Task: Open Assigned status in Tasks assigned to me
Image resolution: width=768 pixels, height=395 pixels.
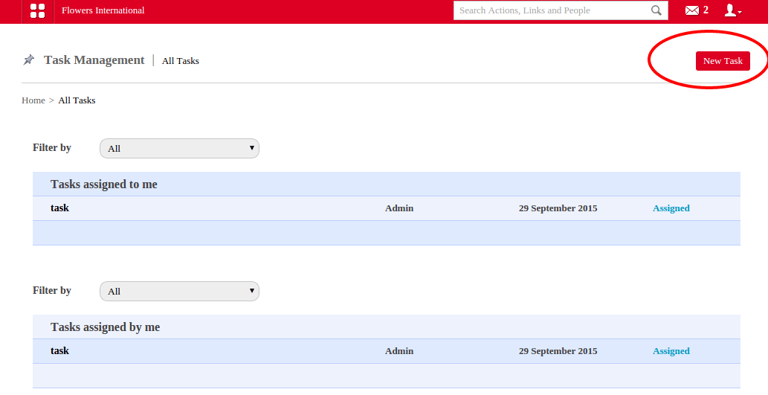Action: (x=671, y=208)
